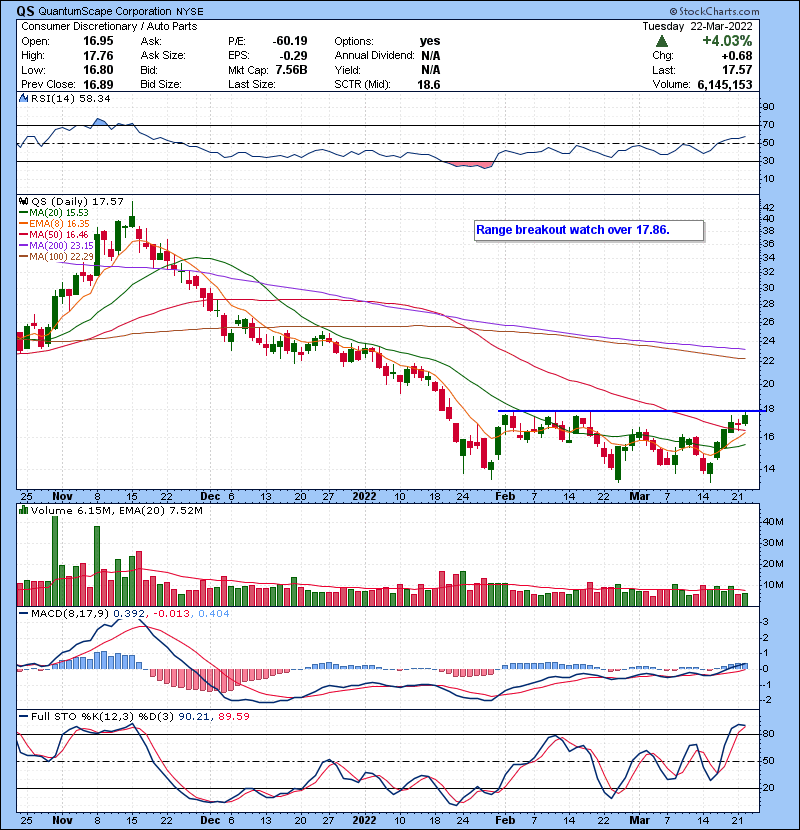
Task: Click the green up-arrow change icon
Action: [661, 41]
